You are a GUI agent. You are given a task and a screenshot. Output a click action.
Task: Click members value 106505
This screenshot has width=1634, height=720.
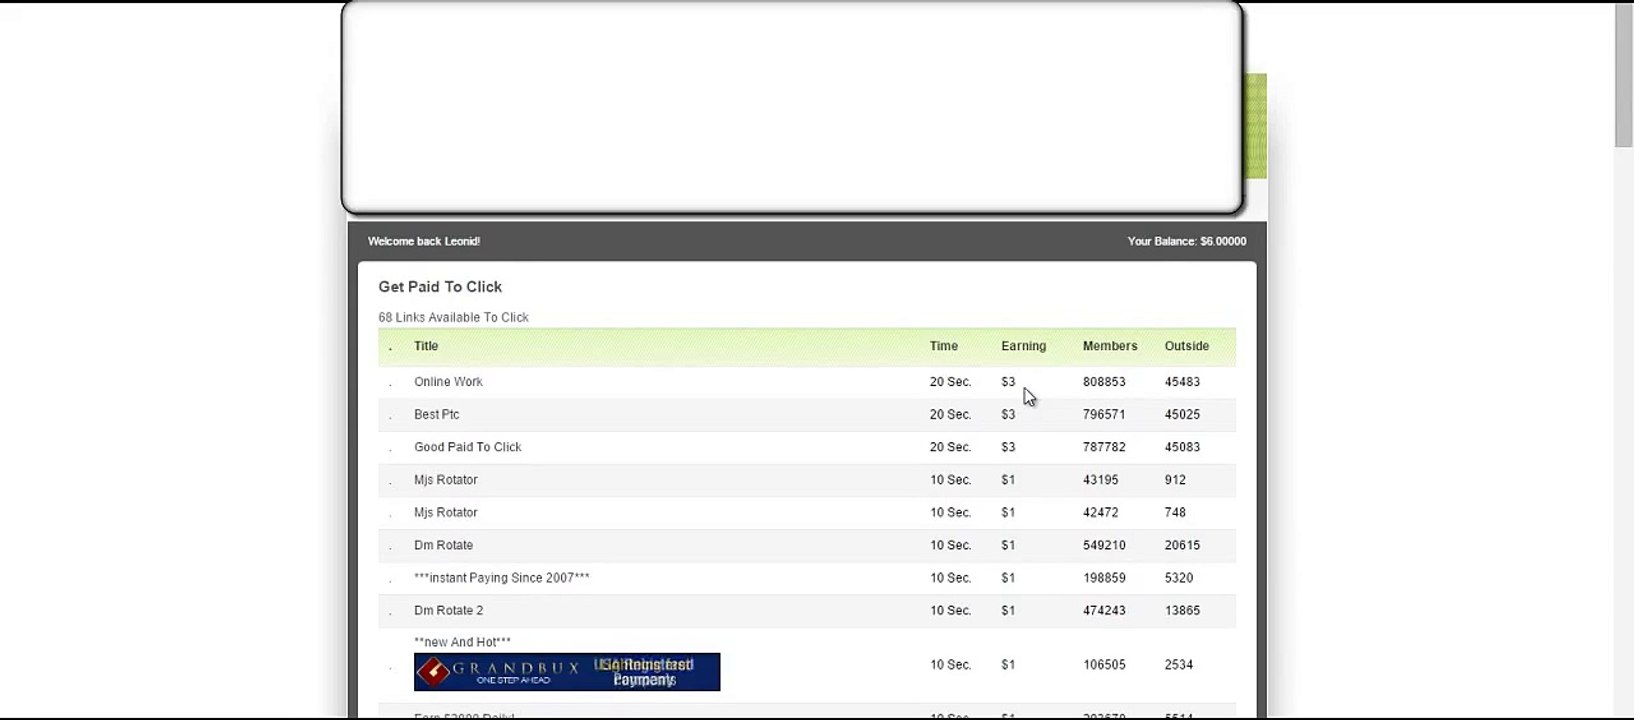click(1104, 664)
